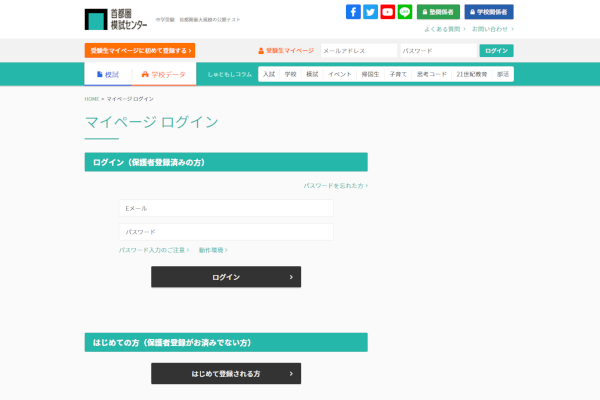Open the LINE social icon

pos(405,12)
